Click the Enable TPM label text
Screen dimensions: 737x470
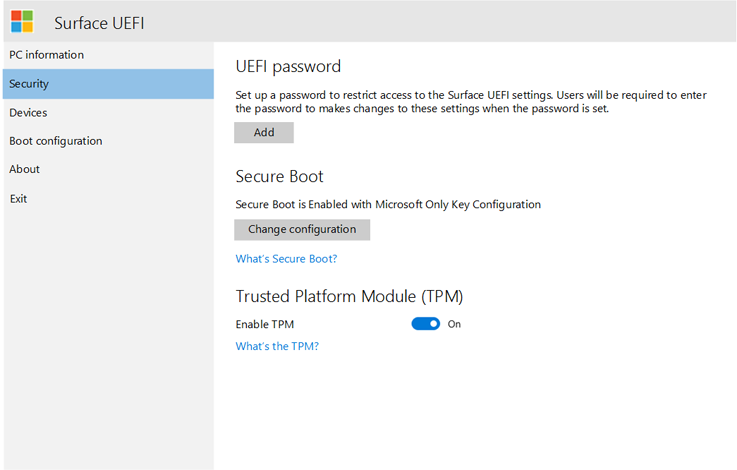click(x=265, y=324)
